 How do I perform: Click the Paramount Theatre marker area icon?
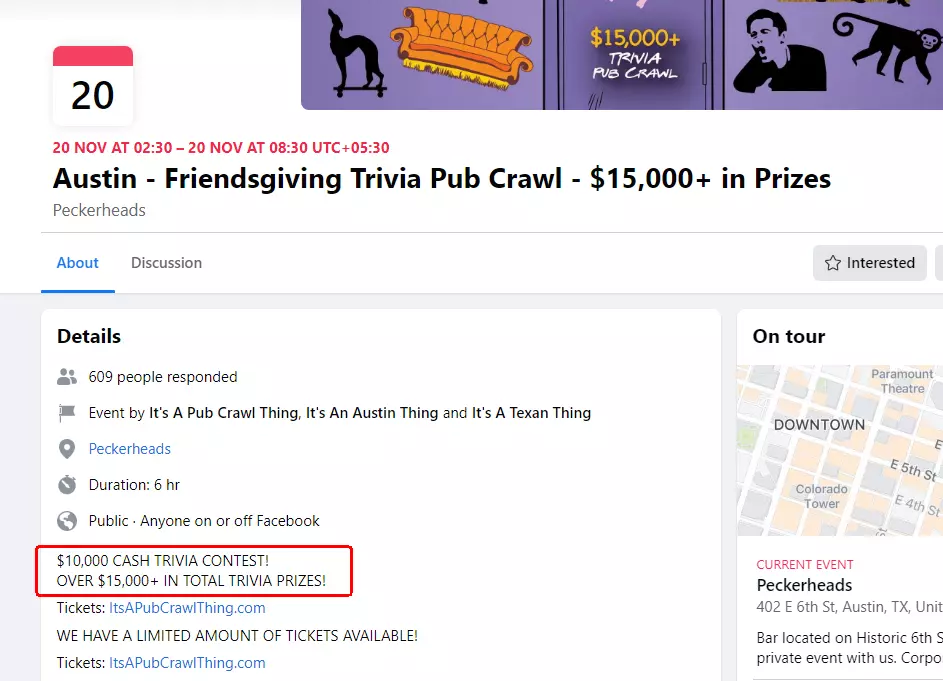point(903,379)
